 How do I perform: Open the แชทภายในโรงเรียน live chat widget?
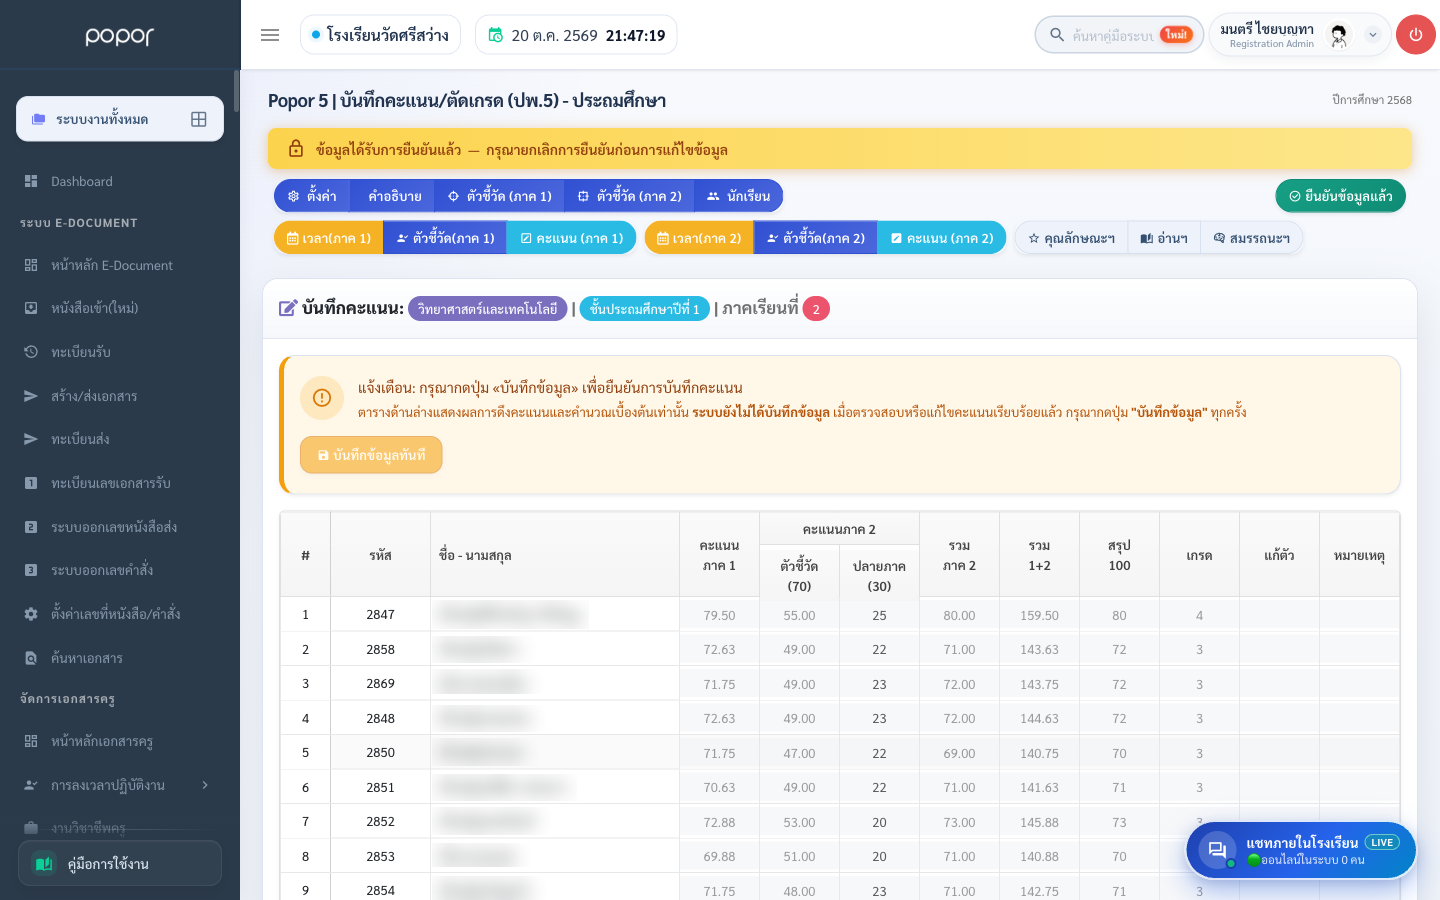[x=1301, y=851]
